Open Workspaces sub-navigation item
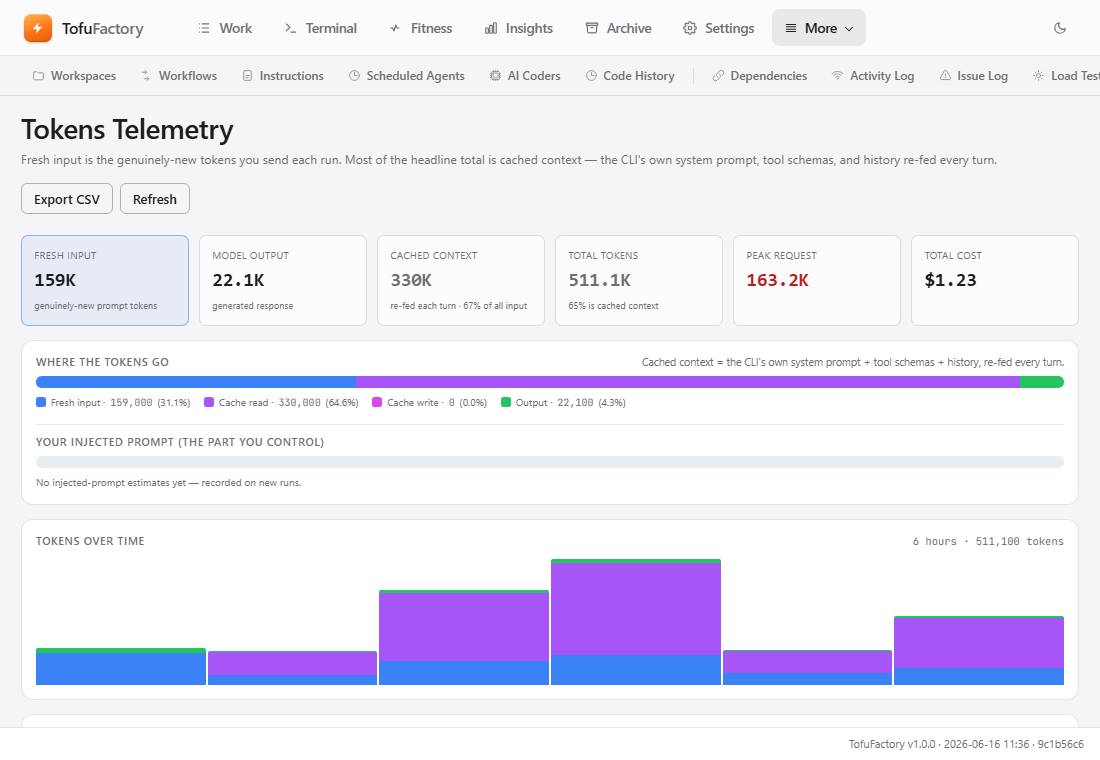The image size is (1100, 760). tap(74, 76)
